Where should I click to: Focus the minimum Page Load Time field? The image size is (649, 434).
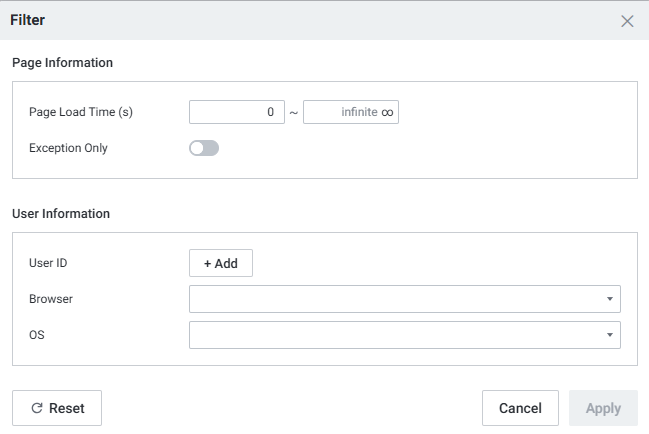pyautogui.click(x=237, y=112)
